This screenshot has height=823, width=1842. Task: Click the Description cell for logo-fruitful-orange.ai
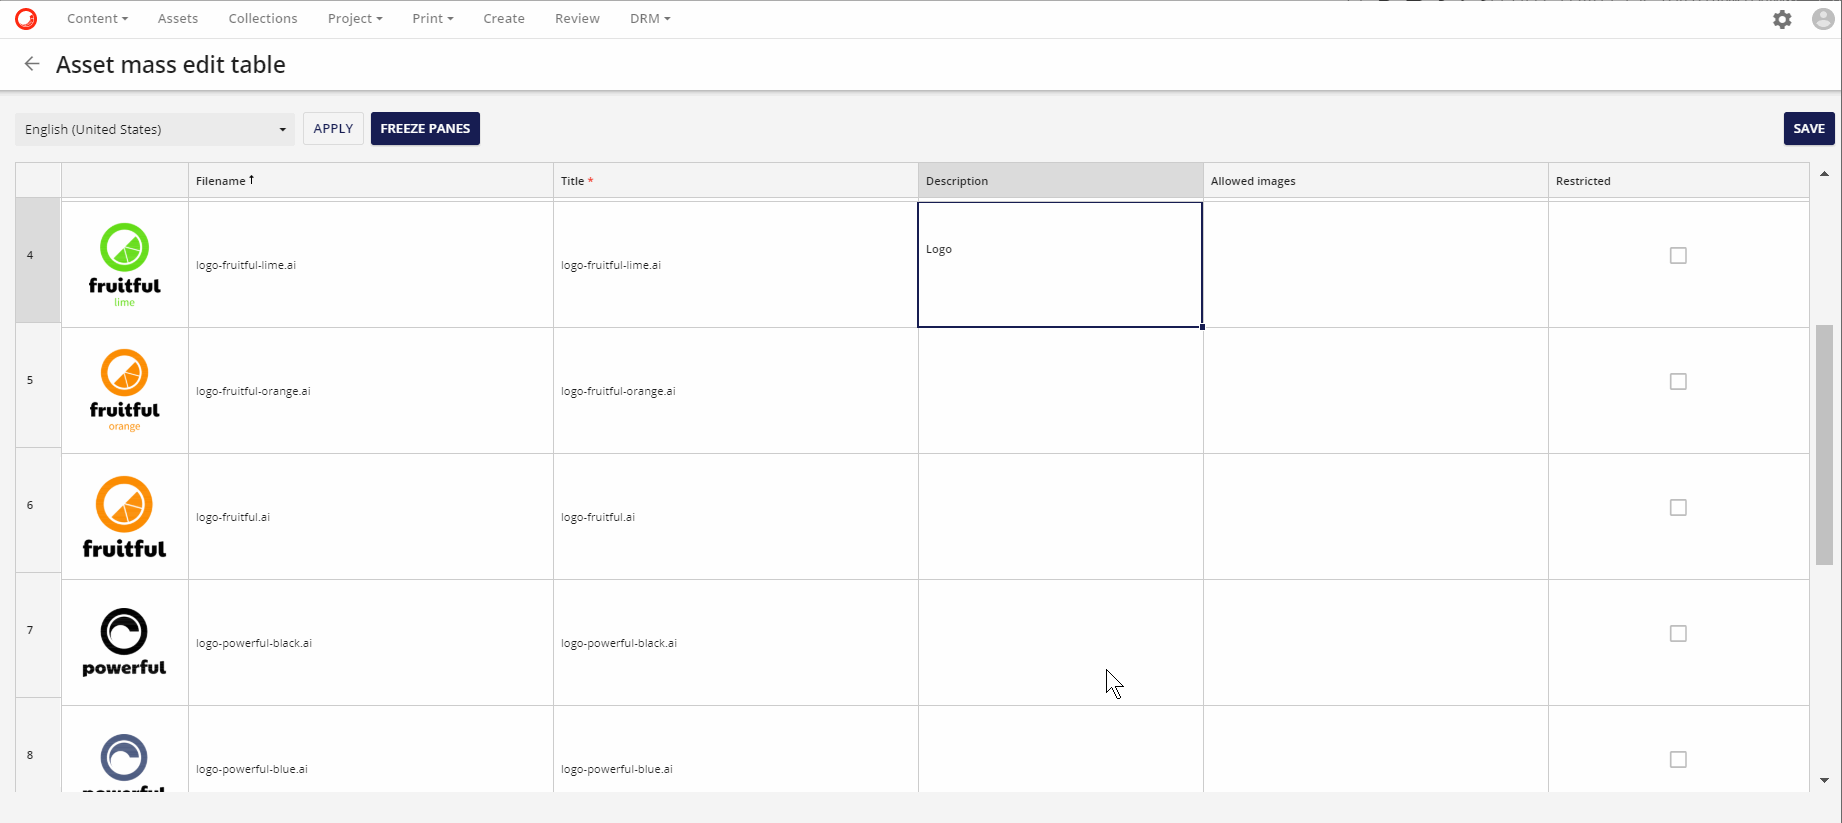coord(1061,391)
